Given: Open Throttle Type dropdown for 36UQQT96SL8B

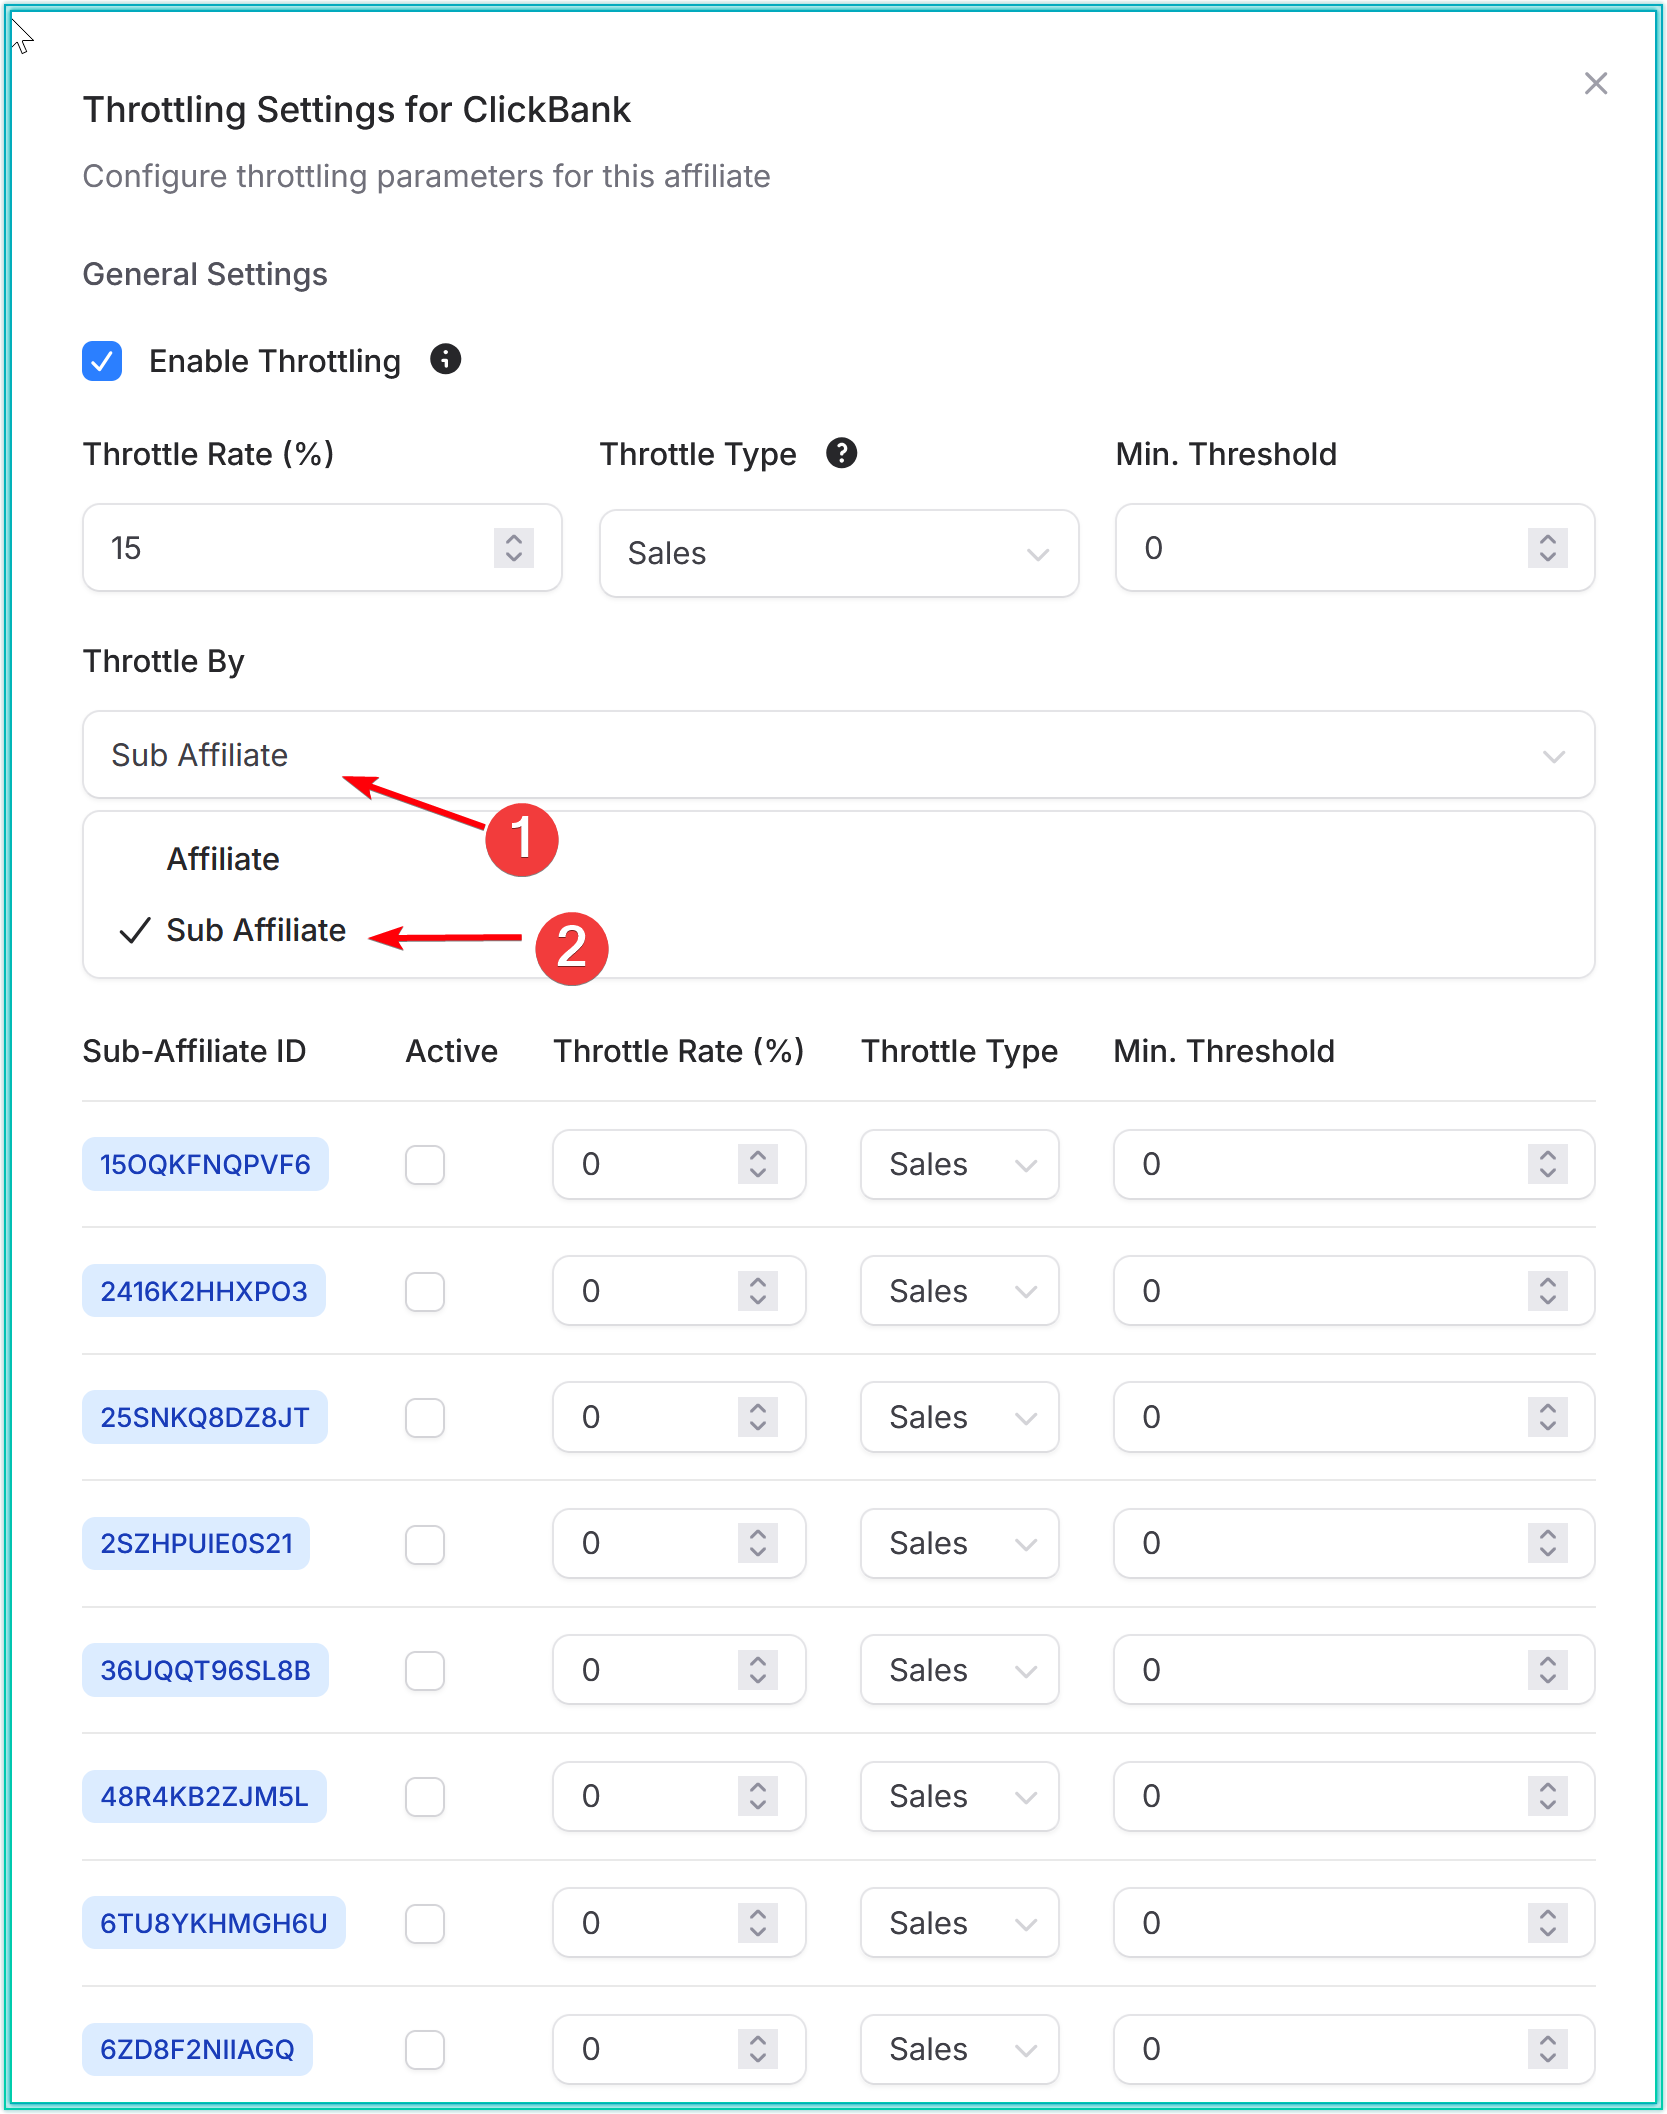Looking at the screenshot, I should click(959, 1670).
